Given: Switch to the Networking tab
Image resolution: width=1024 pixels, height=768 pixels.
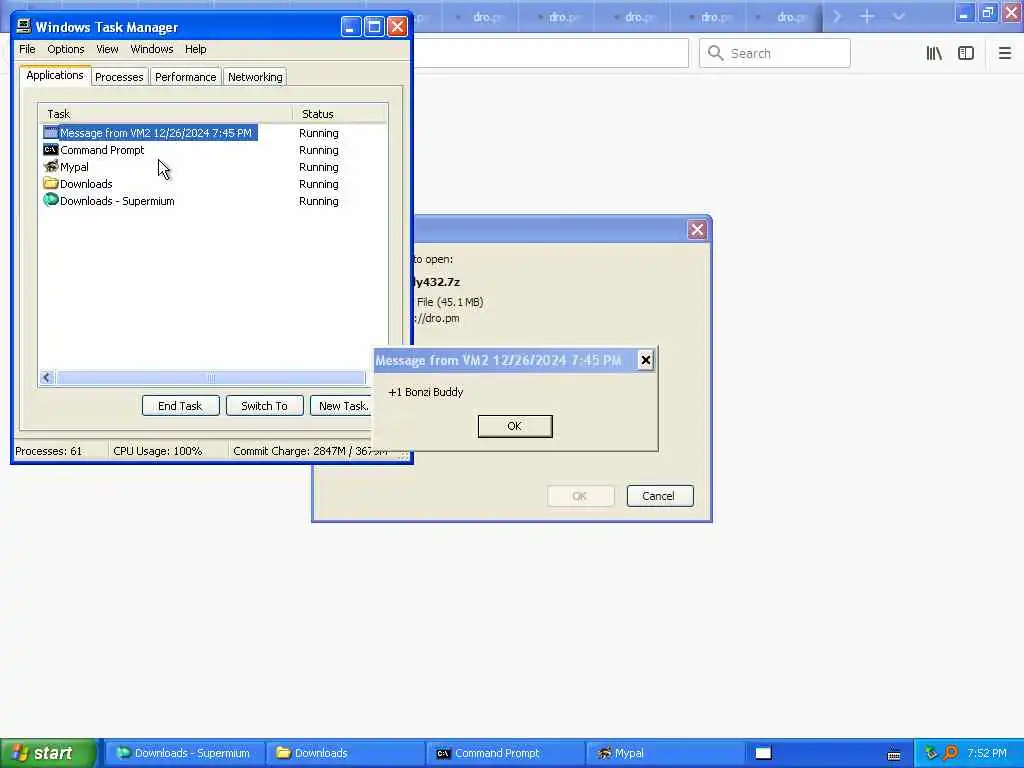Looking at the screenshot, I should click(255, 77).
